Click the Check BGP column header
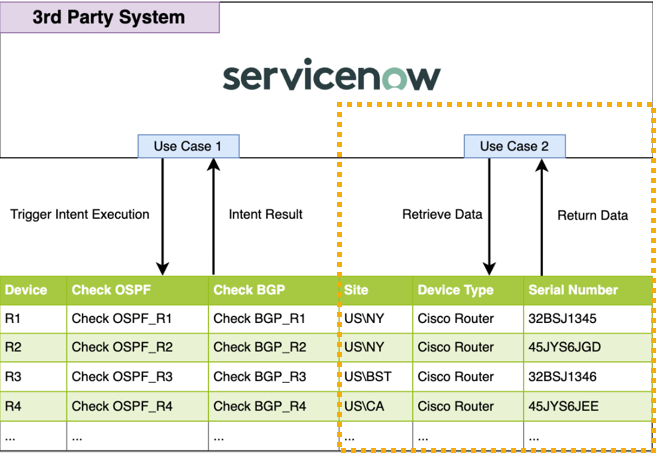 click(x=248, y=290)
